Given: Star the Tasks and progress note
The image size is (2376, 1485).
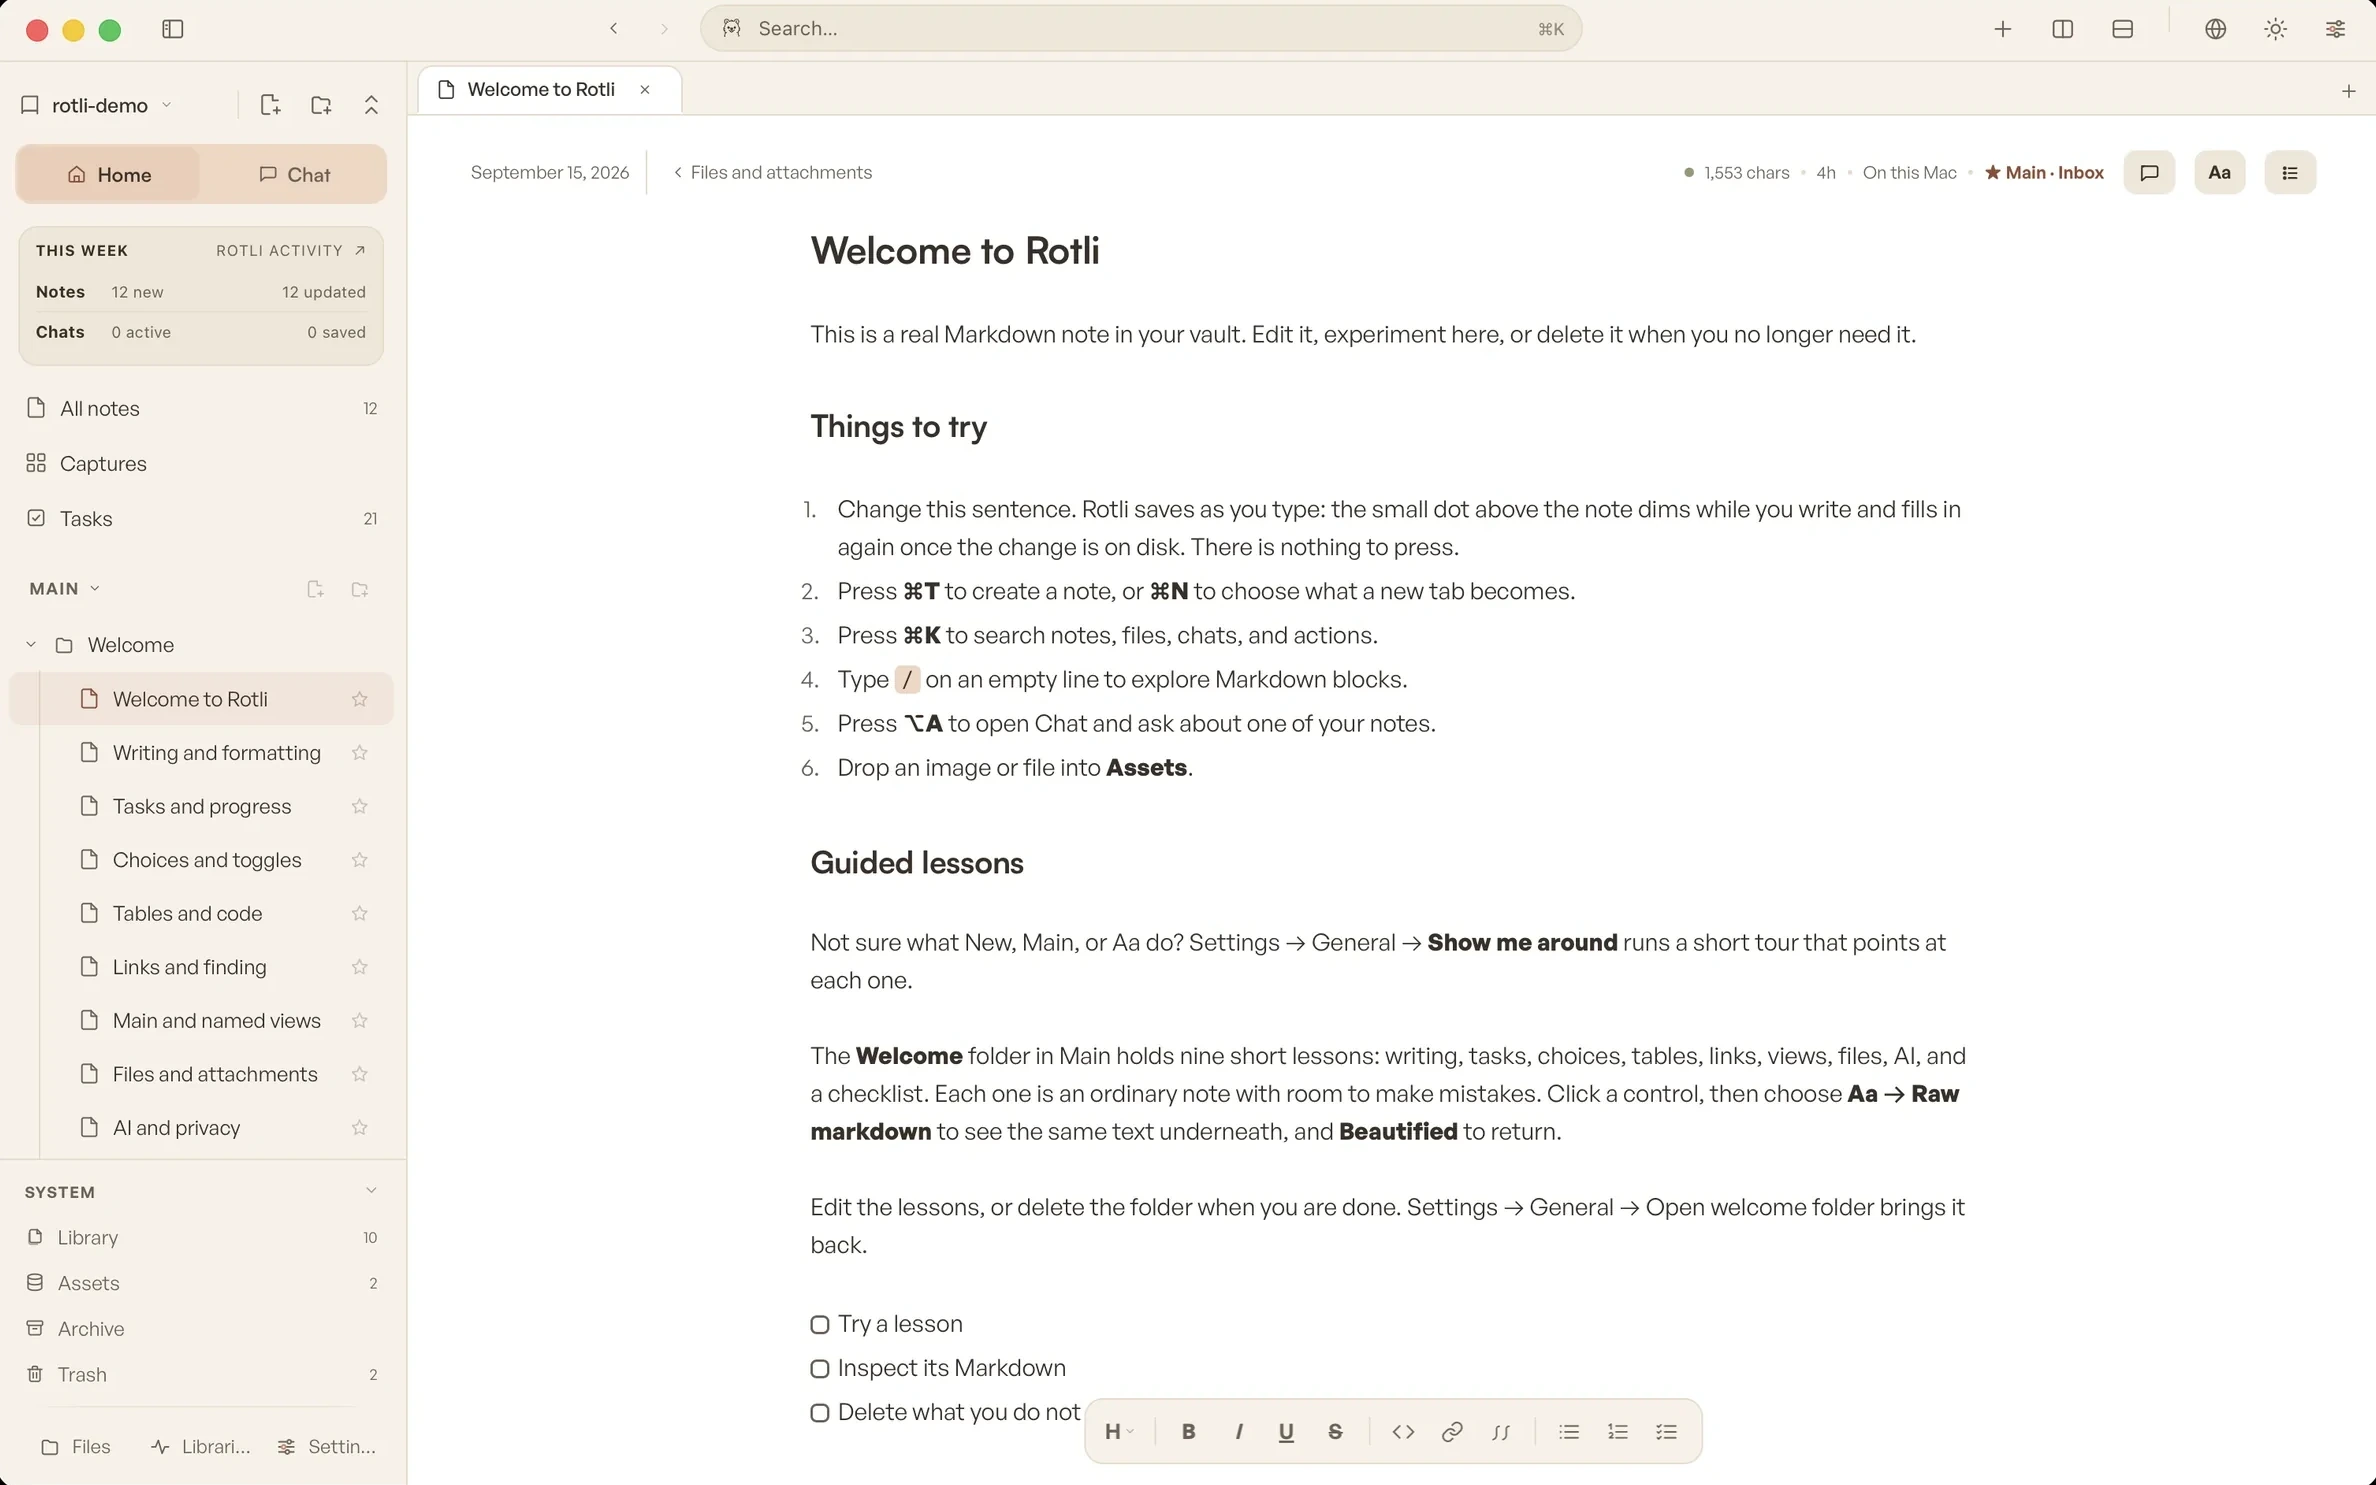Looking at the screenshot, I should click(360, 806).
